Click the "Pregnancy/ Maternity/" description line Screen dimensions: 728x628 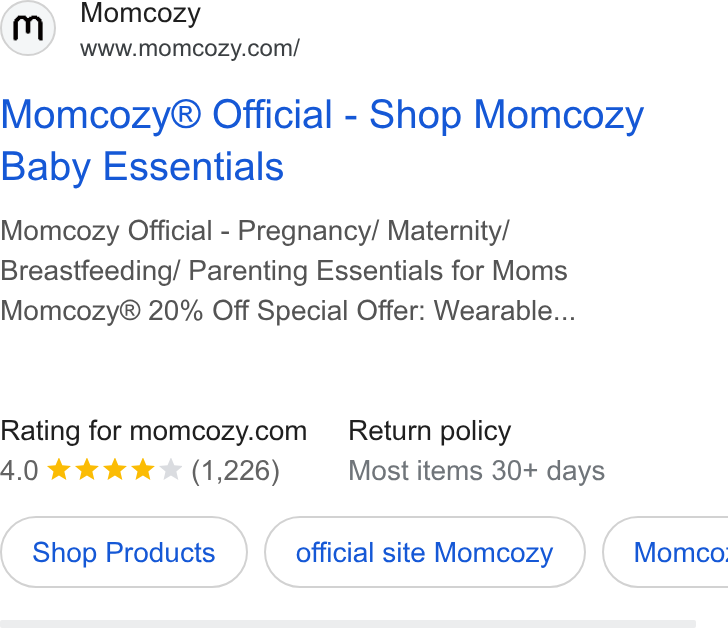(x=374, y=231)
